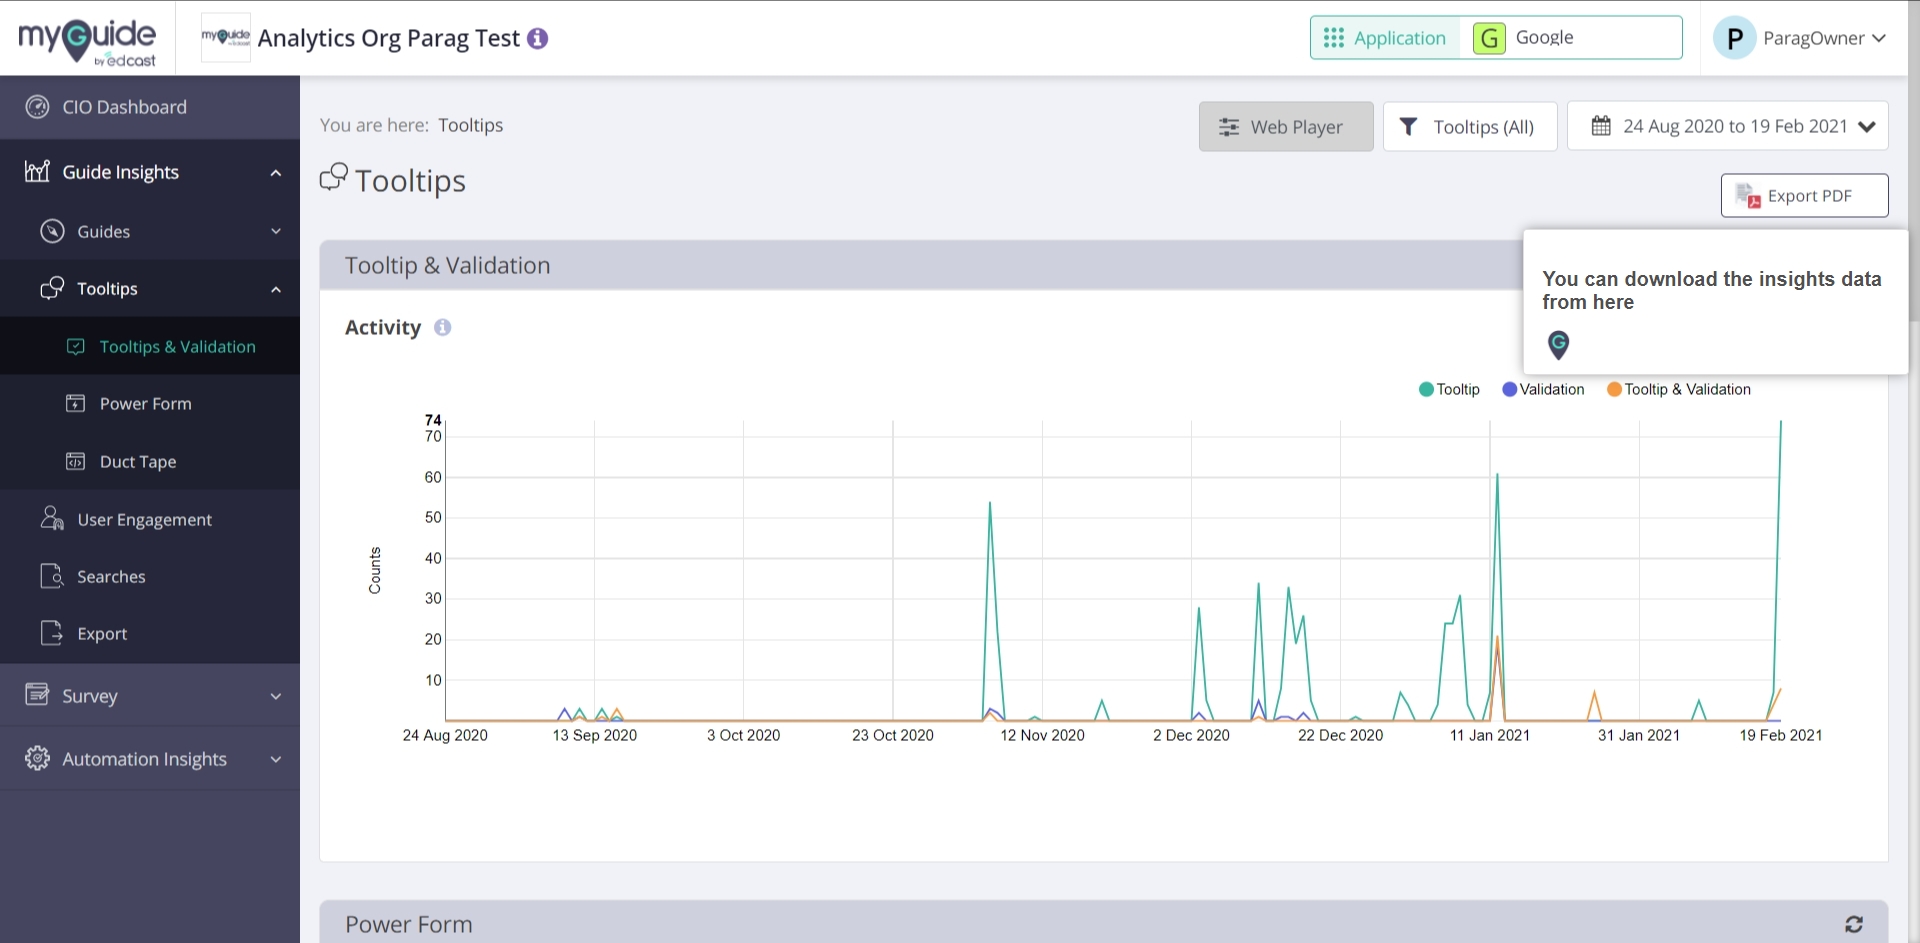The image size is (1920, 943).
Task: Click the Guides compass icon
Action: point(52,231)
